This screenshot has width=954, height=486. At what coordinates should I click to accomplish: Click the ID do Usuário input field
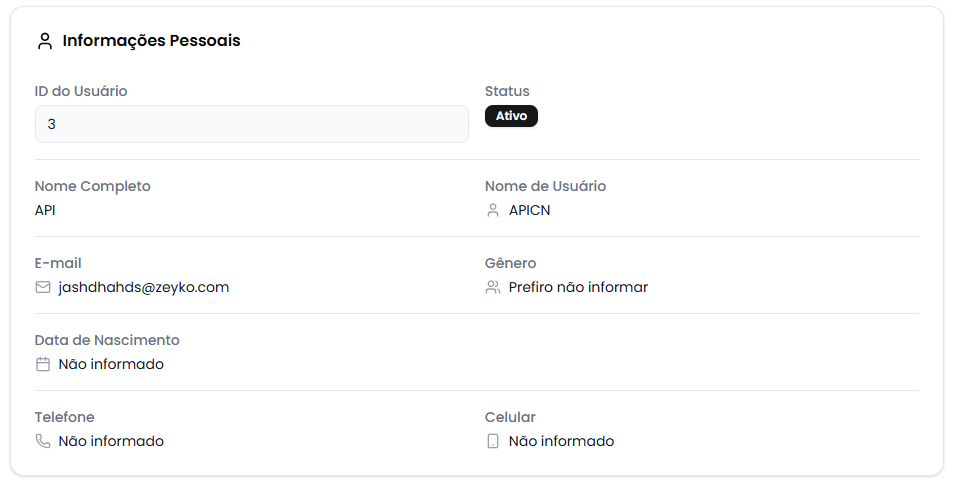pos(251,124)
